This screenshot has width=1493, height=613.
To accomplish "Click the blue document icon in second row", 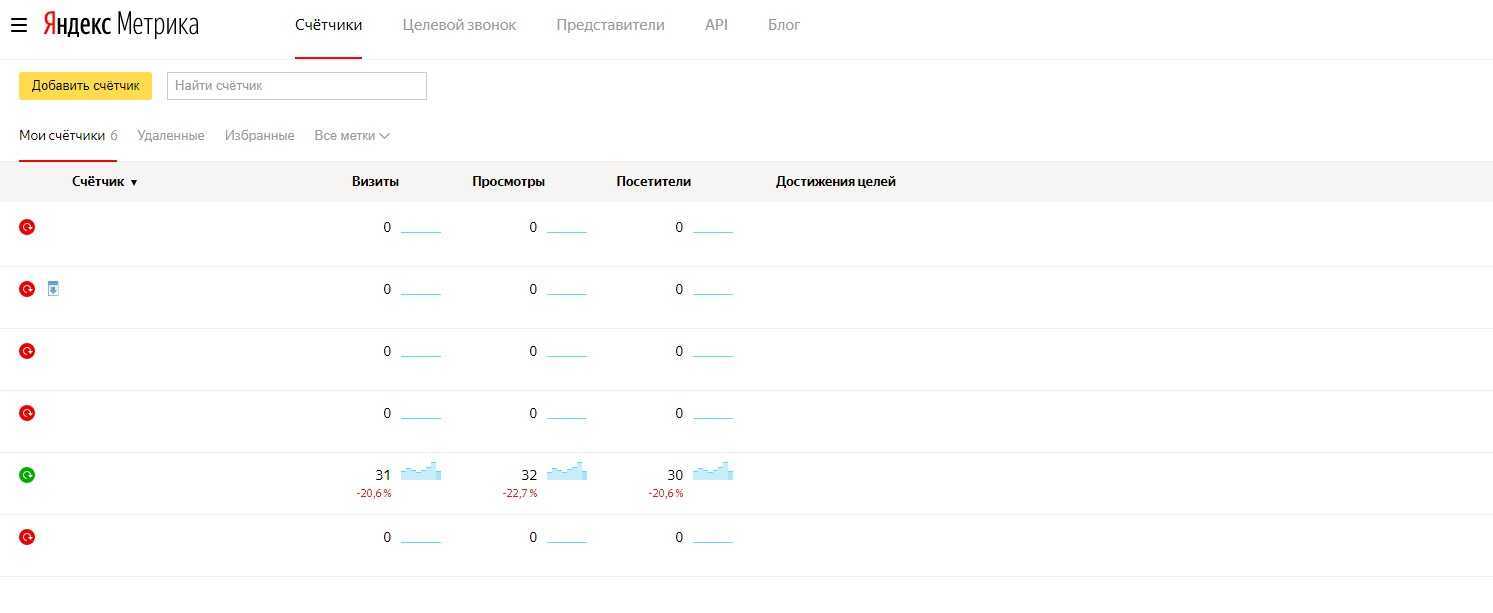I will click(53, 289).
